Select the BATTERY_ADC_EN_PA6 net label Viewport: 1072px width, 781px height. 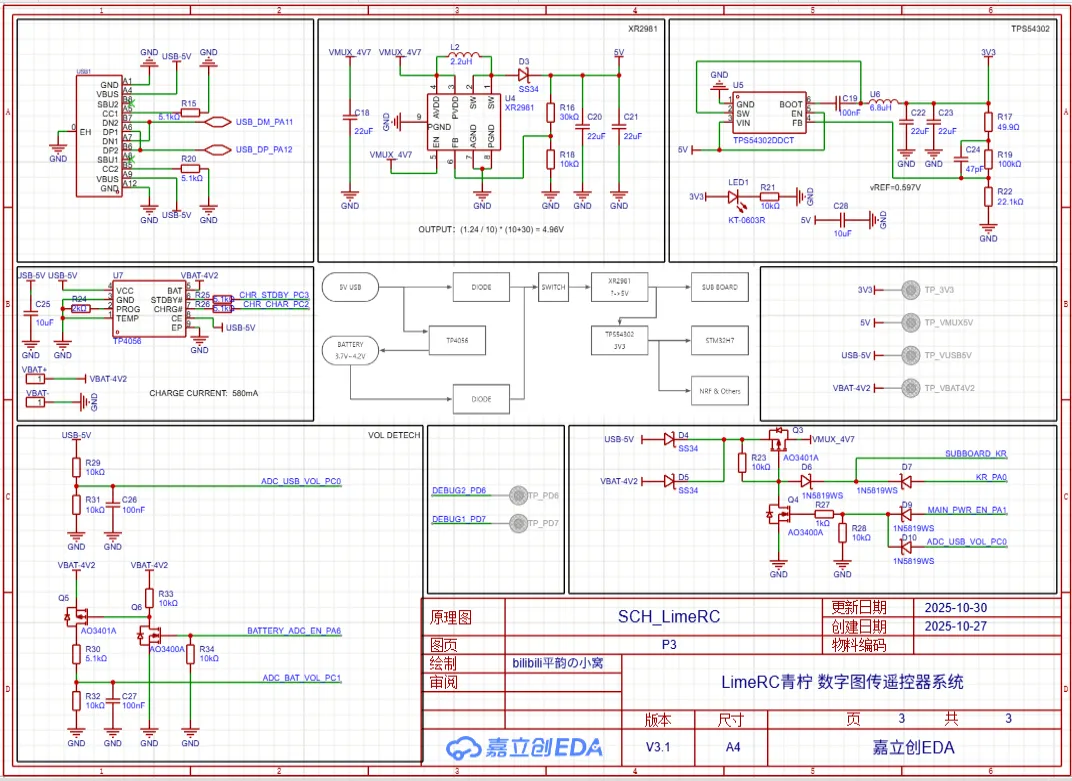294,631
